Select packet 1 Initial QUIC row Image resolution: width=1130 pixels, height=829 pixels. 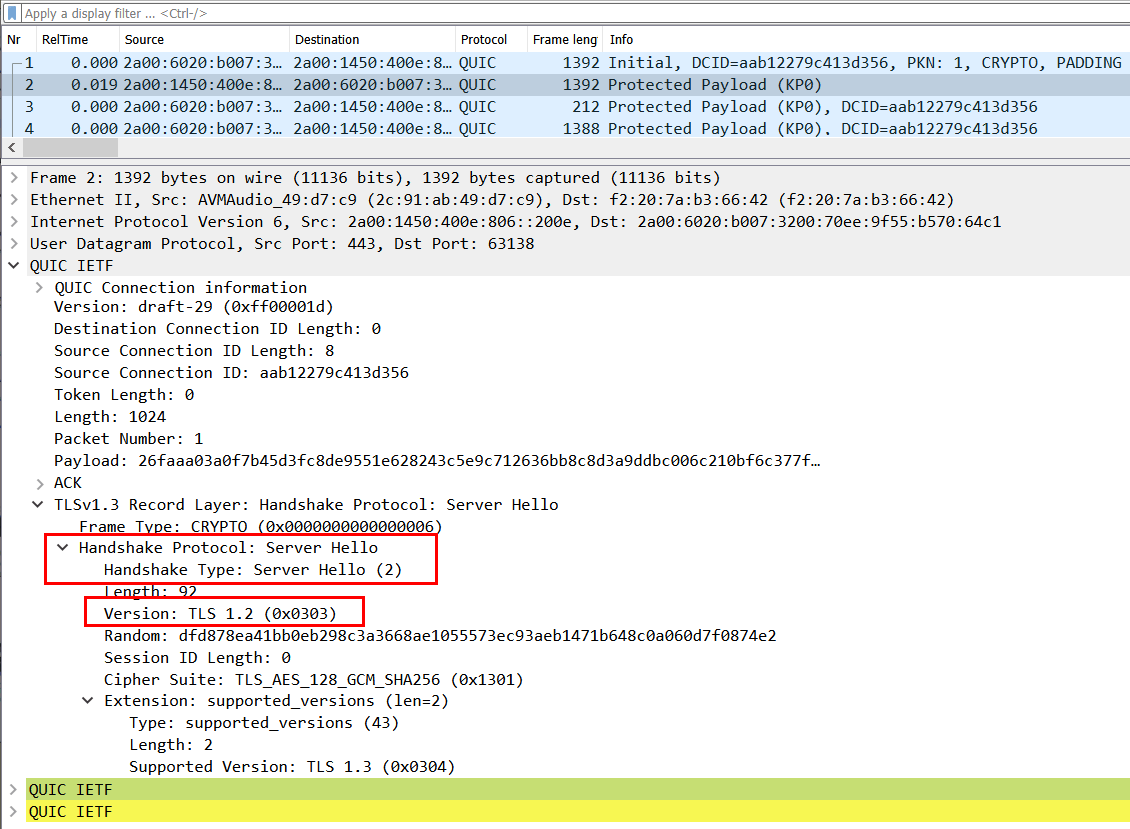coord(566,63)
